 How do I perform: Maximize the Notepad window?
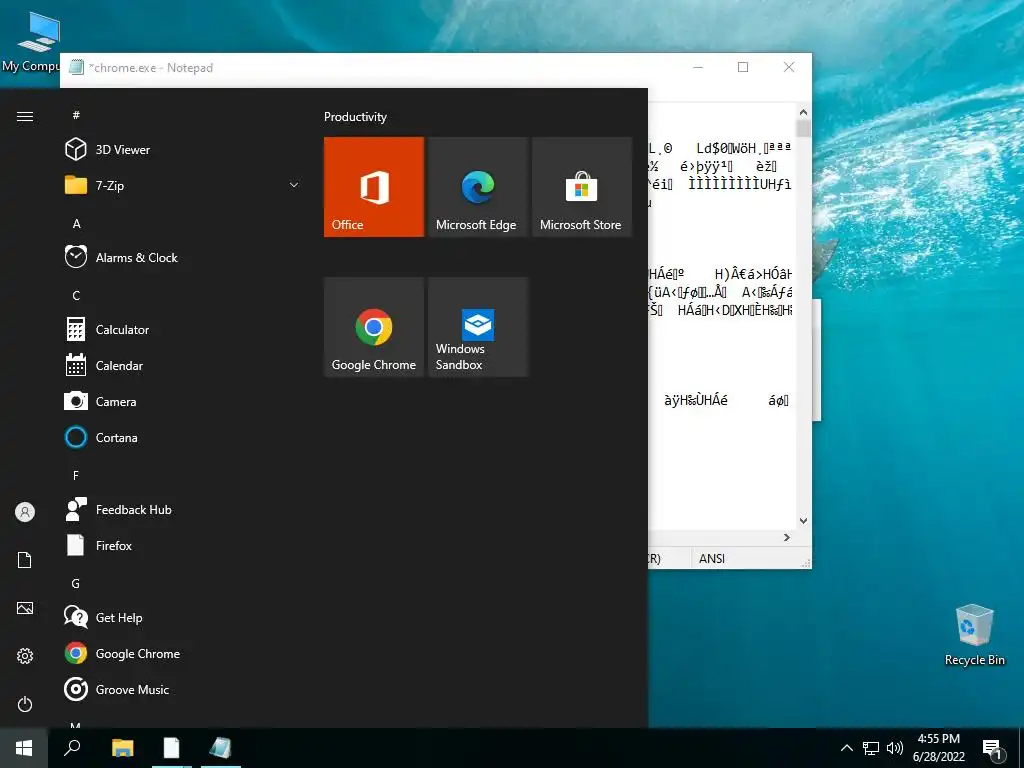pos(743,67)
